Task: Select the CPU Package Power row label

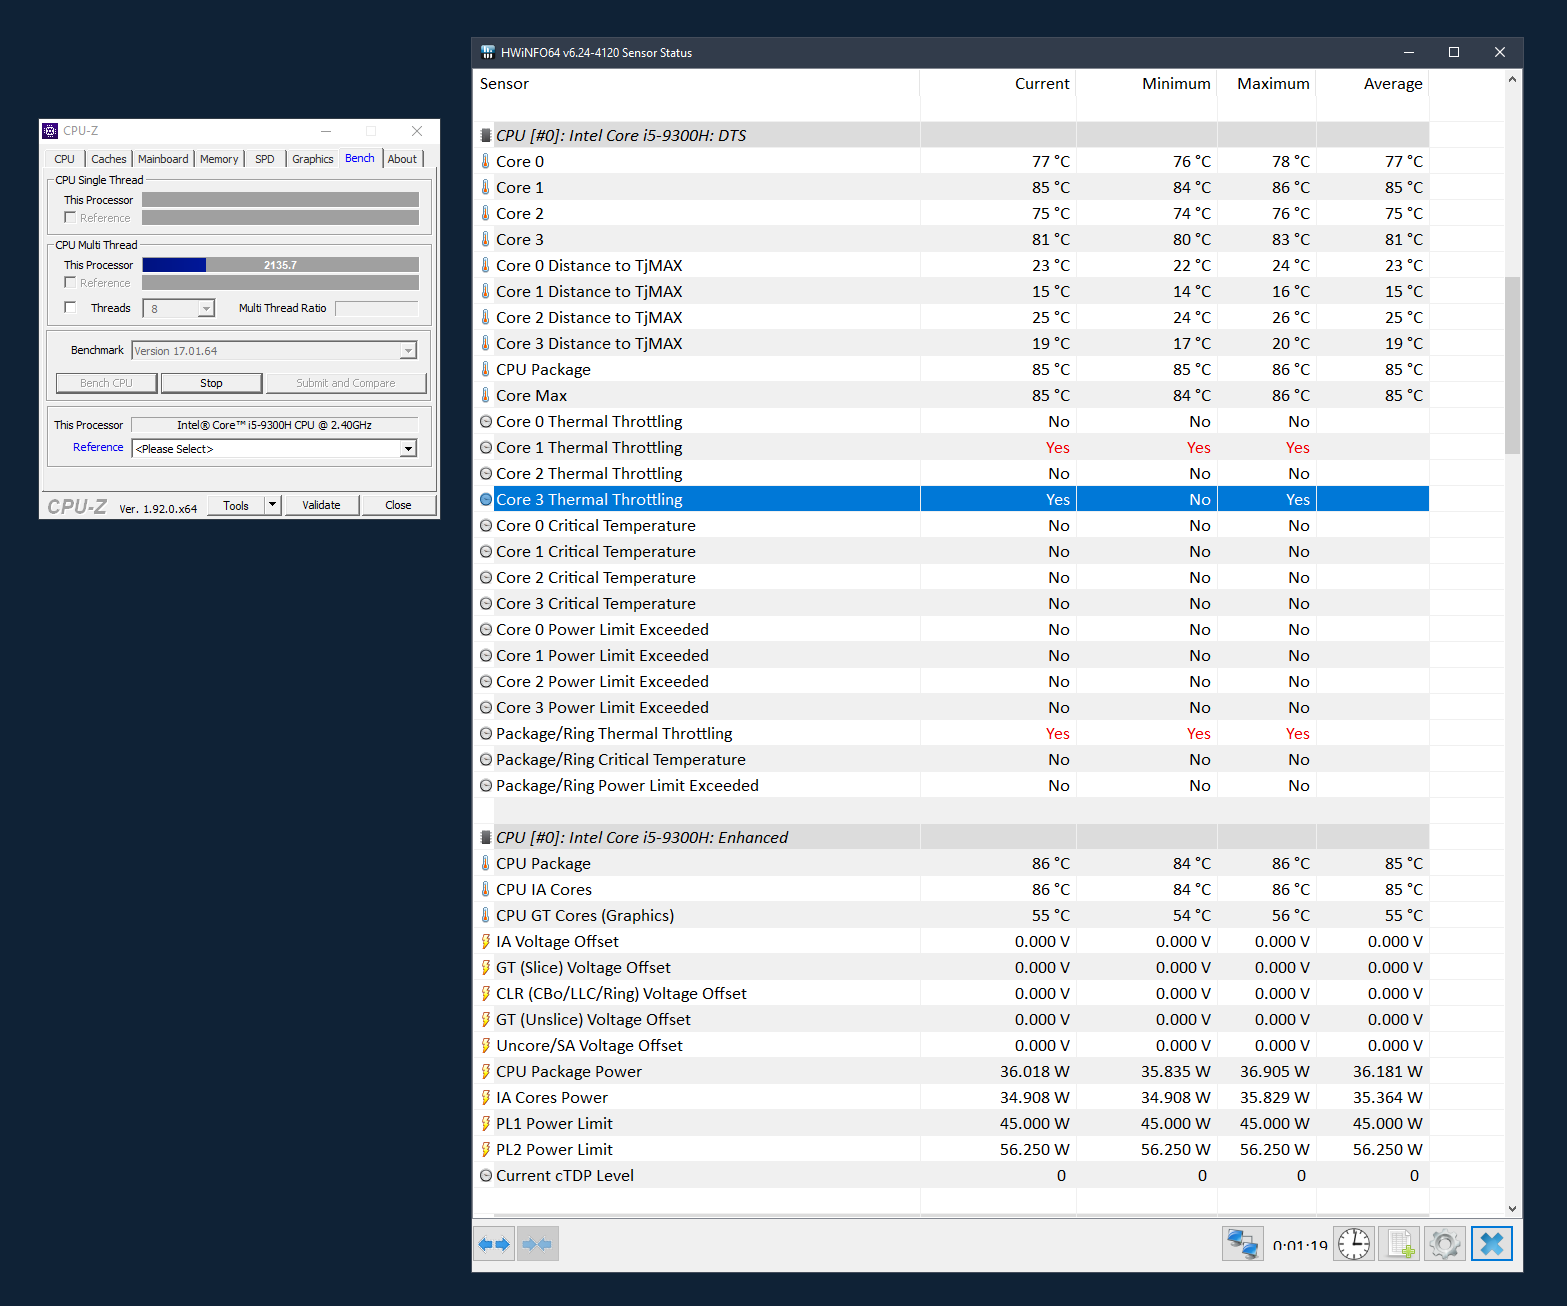Action: 569,1071
